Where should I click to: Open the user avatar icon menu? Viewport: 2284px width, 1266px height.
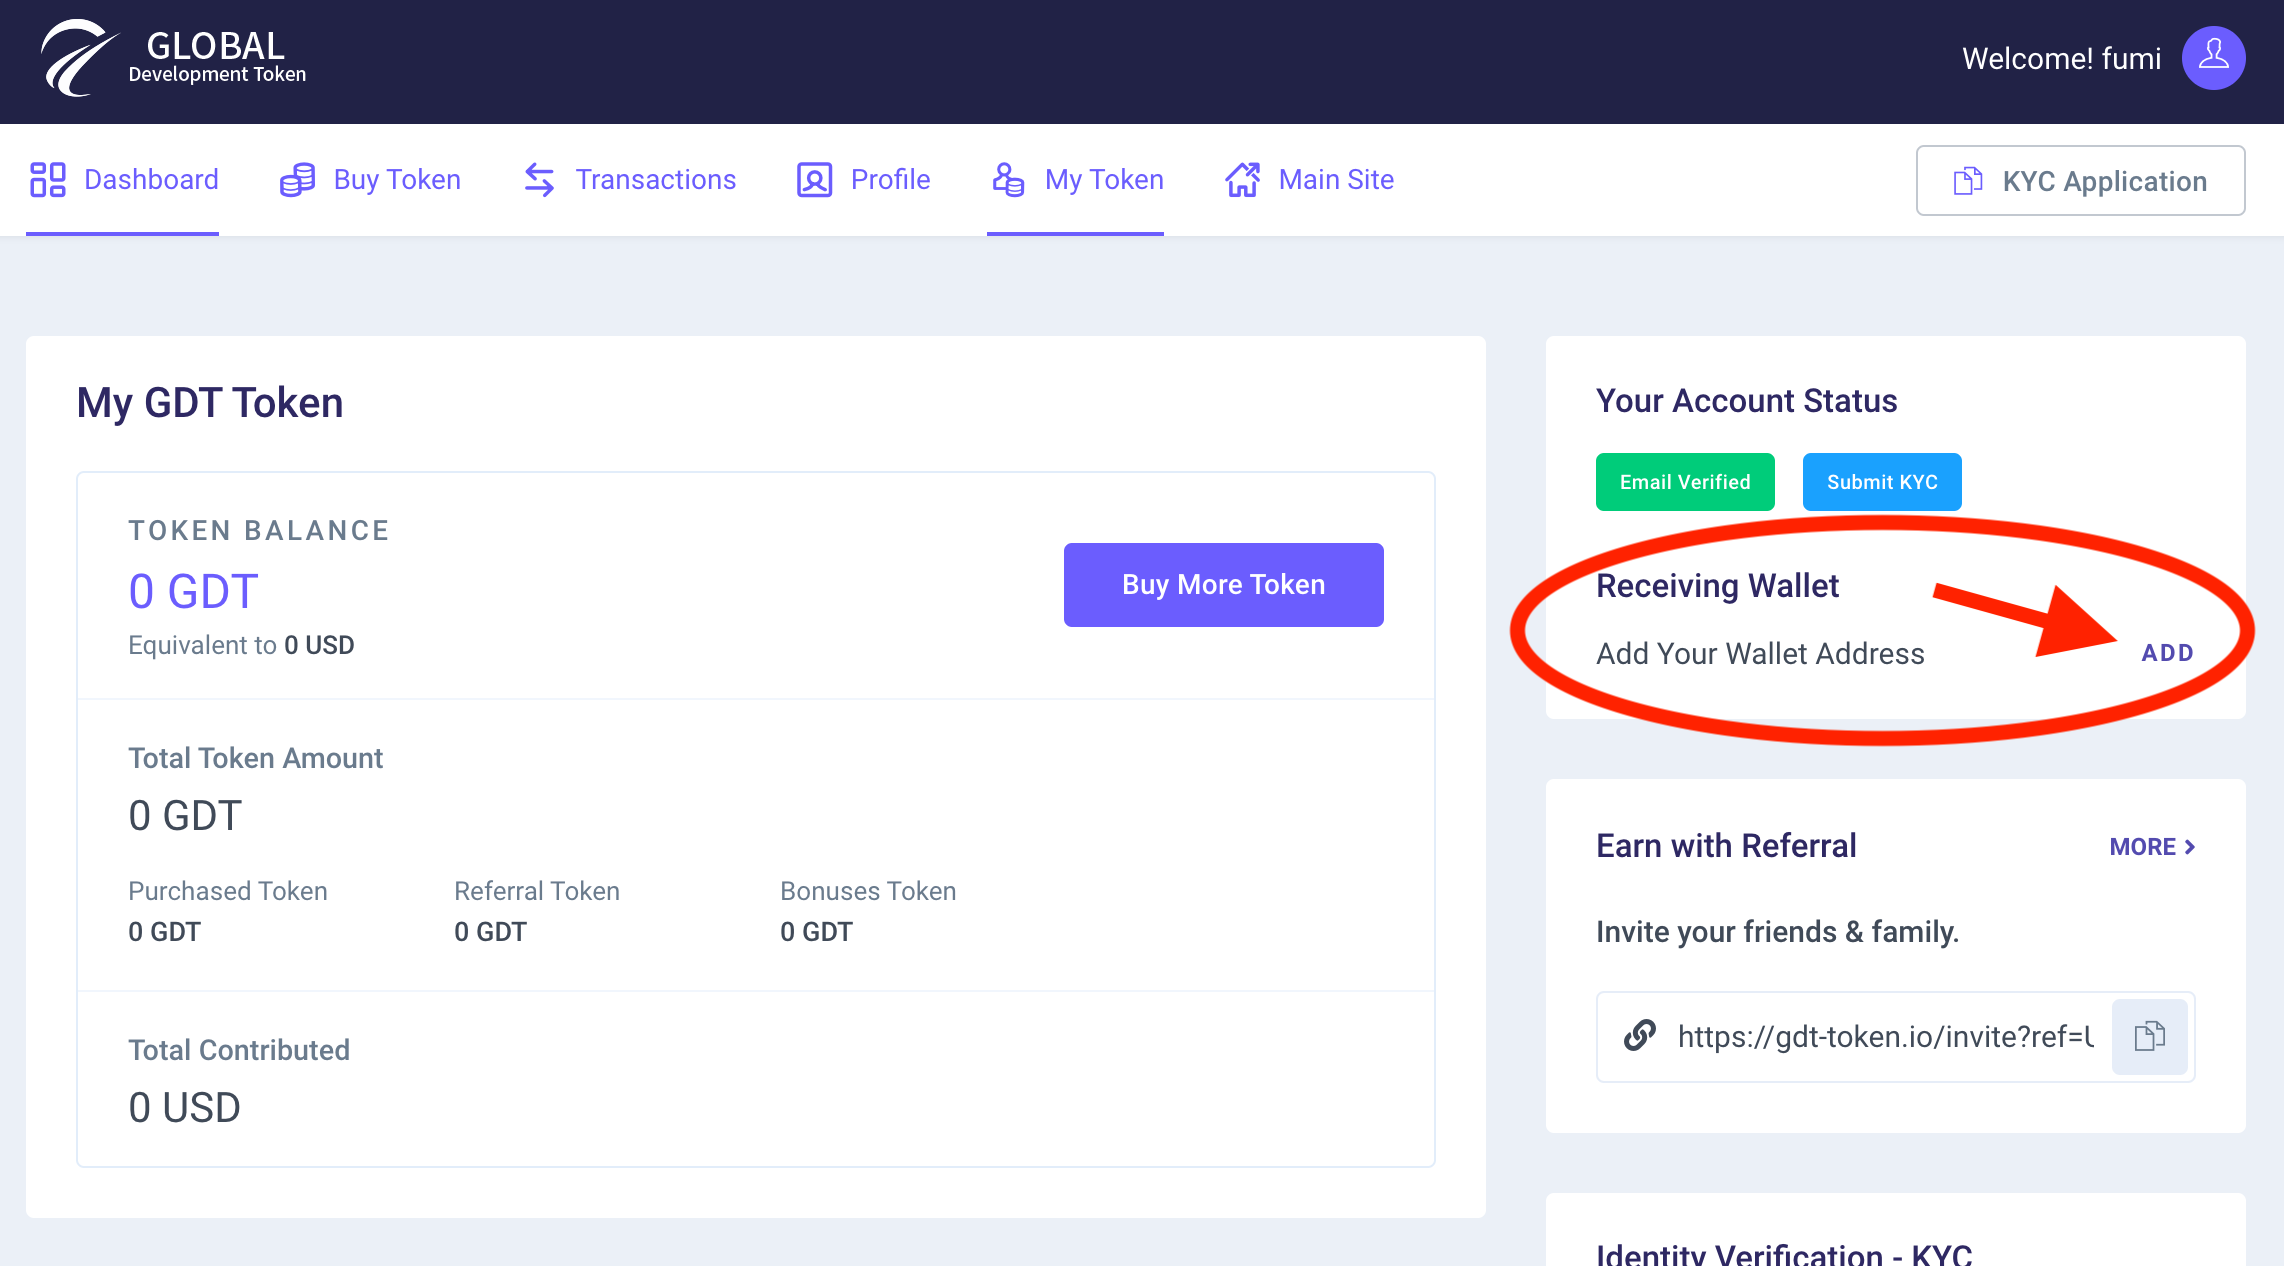2213,58
